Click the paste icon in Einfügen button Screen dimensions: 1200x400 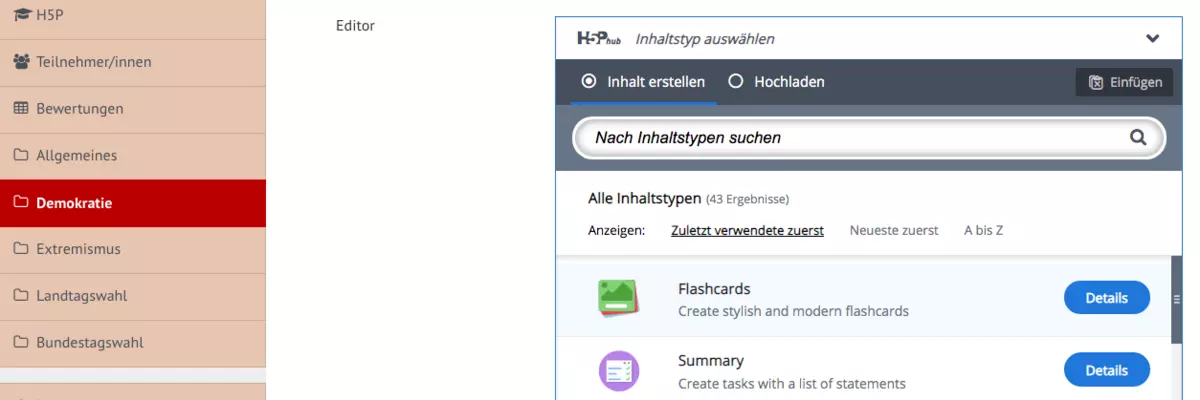coord(1096,83)
